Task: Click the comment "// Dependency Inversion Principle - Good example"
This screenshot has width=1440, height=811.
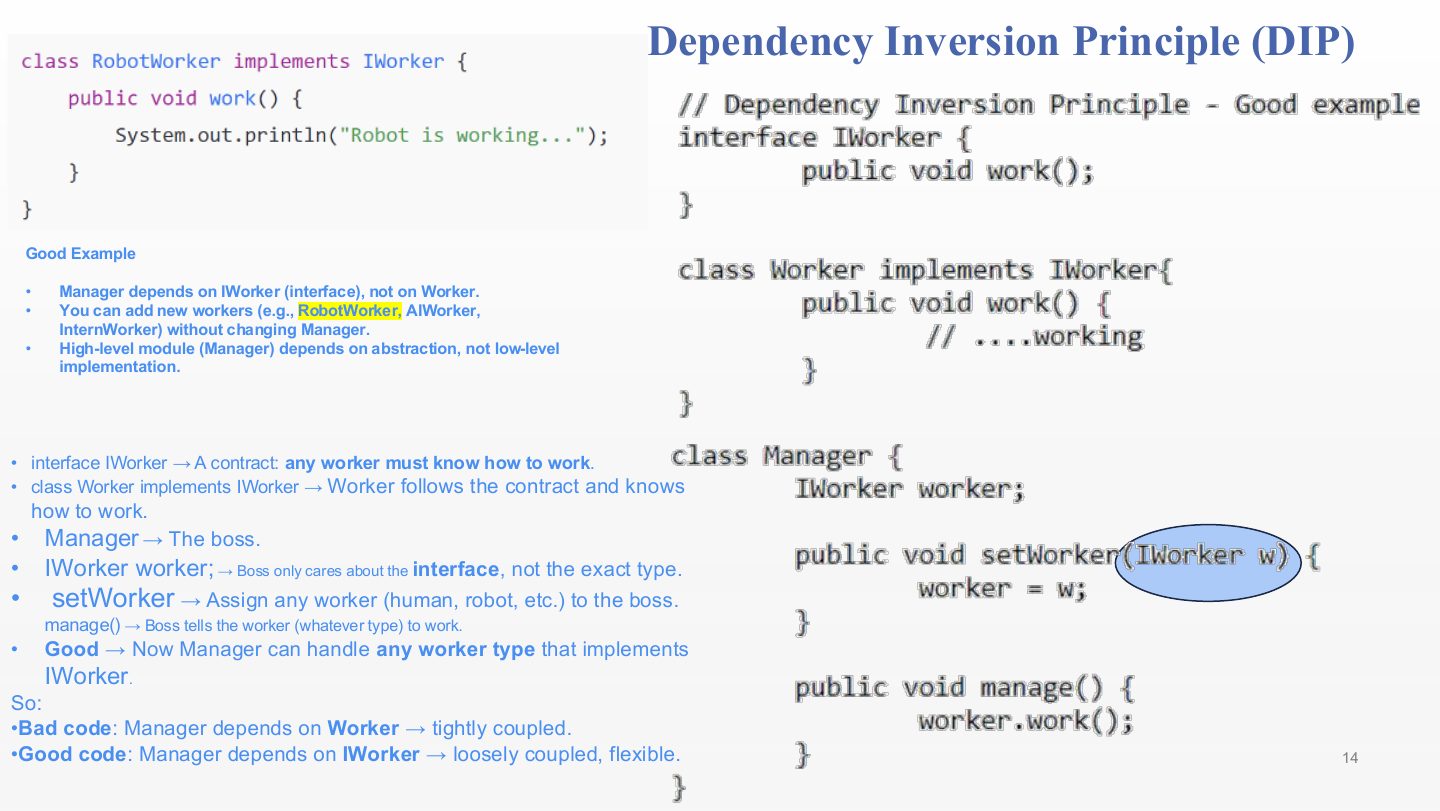Action: (x=1049, y=105)
